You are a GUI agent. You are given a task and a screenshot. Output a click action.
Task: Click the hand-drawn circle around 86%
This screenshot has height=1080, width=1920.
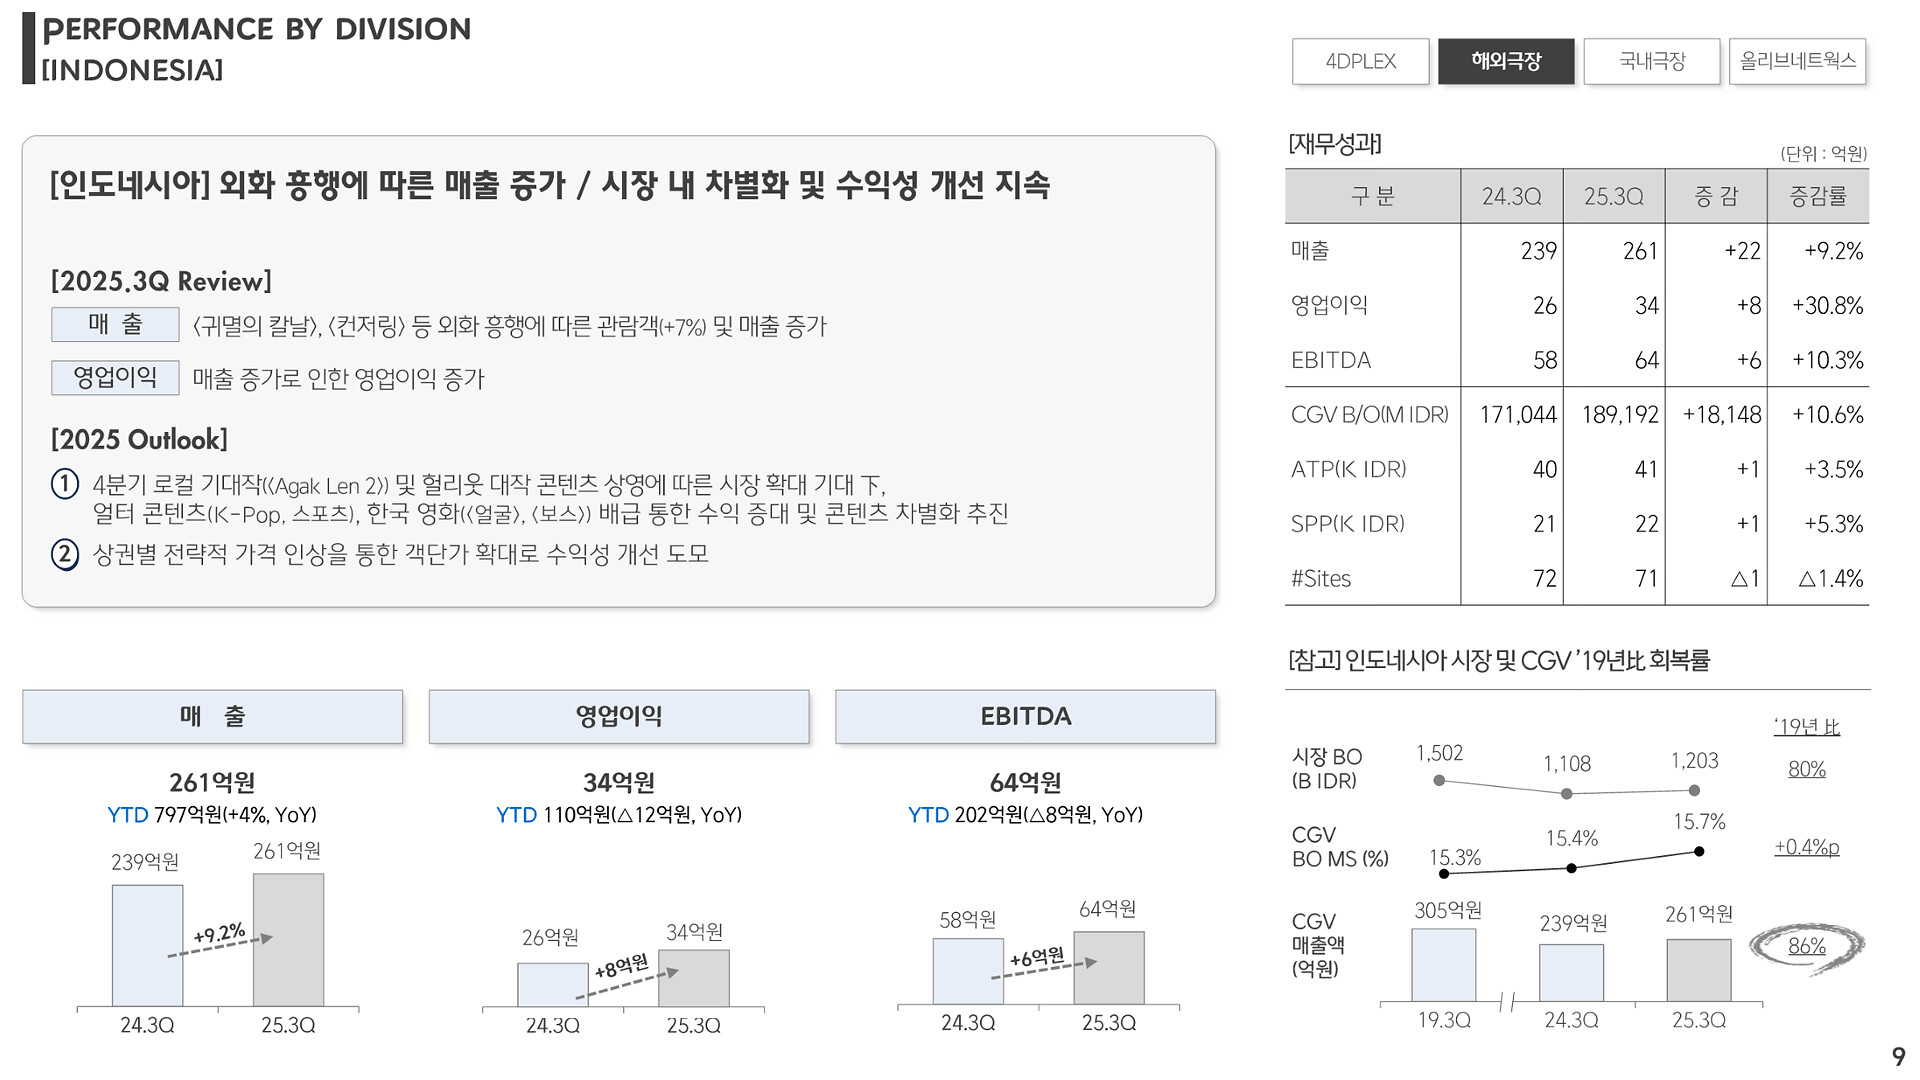1806,946
